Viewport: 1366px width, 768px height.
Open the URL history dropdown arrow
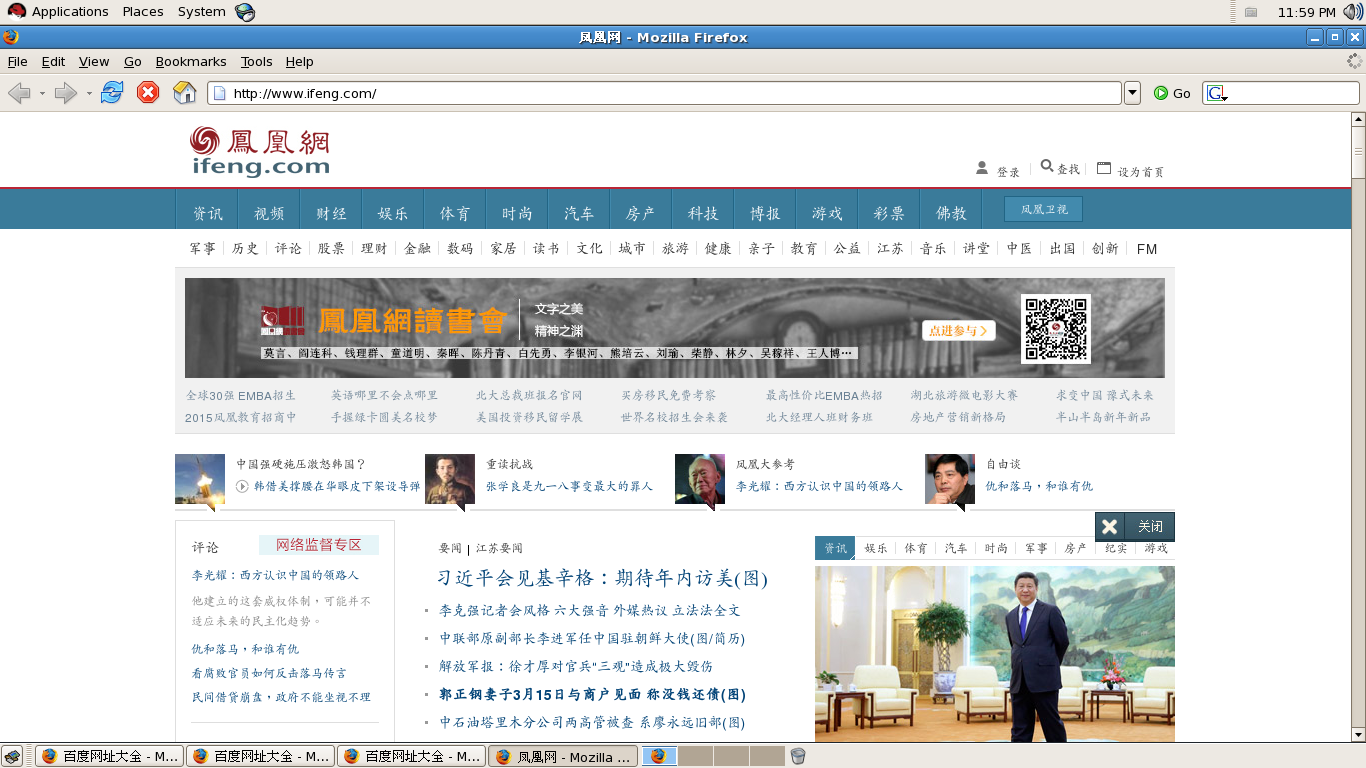(x=1132, y=93)
